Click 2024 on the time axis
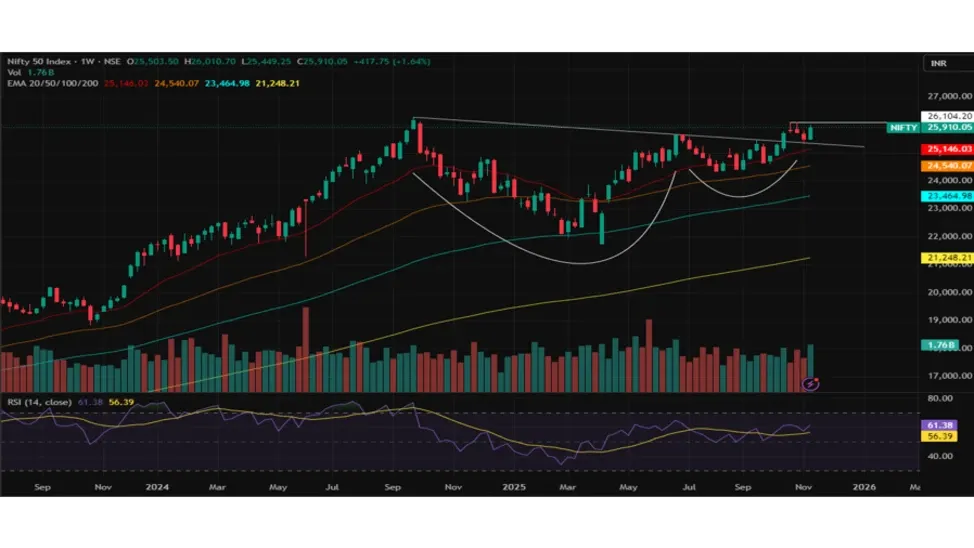Viewport: 974px width, 548px height. point(155,486)
